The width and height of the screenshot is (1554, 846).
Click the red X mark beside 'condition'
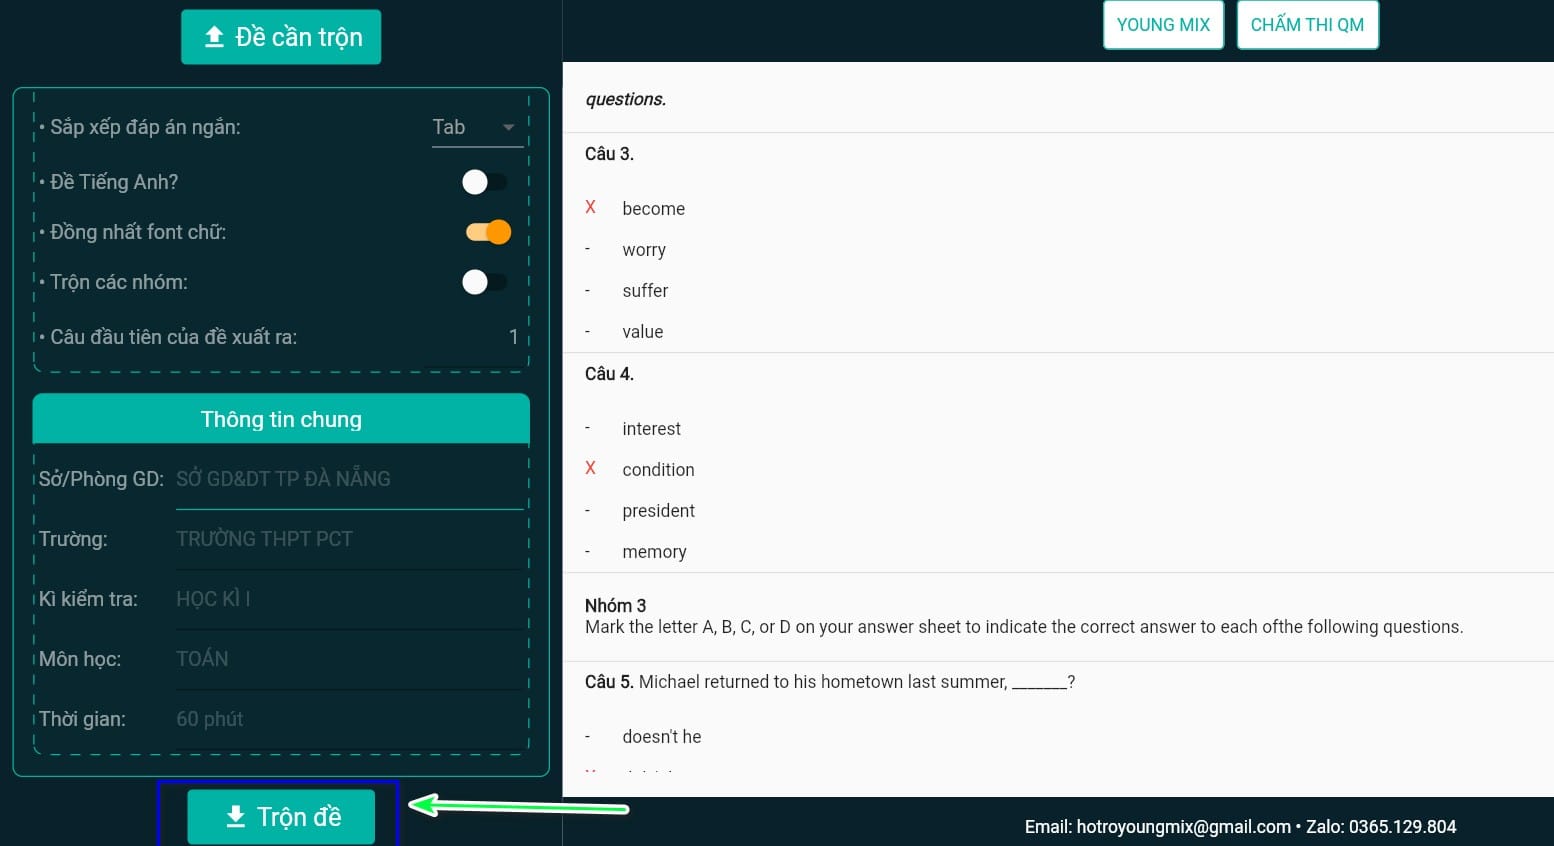590,468
